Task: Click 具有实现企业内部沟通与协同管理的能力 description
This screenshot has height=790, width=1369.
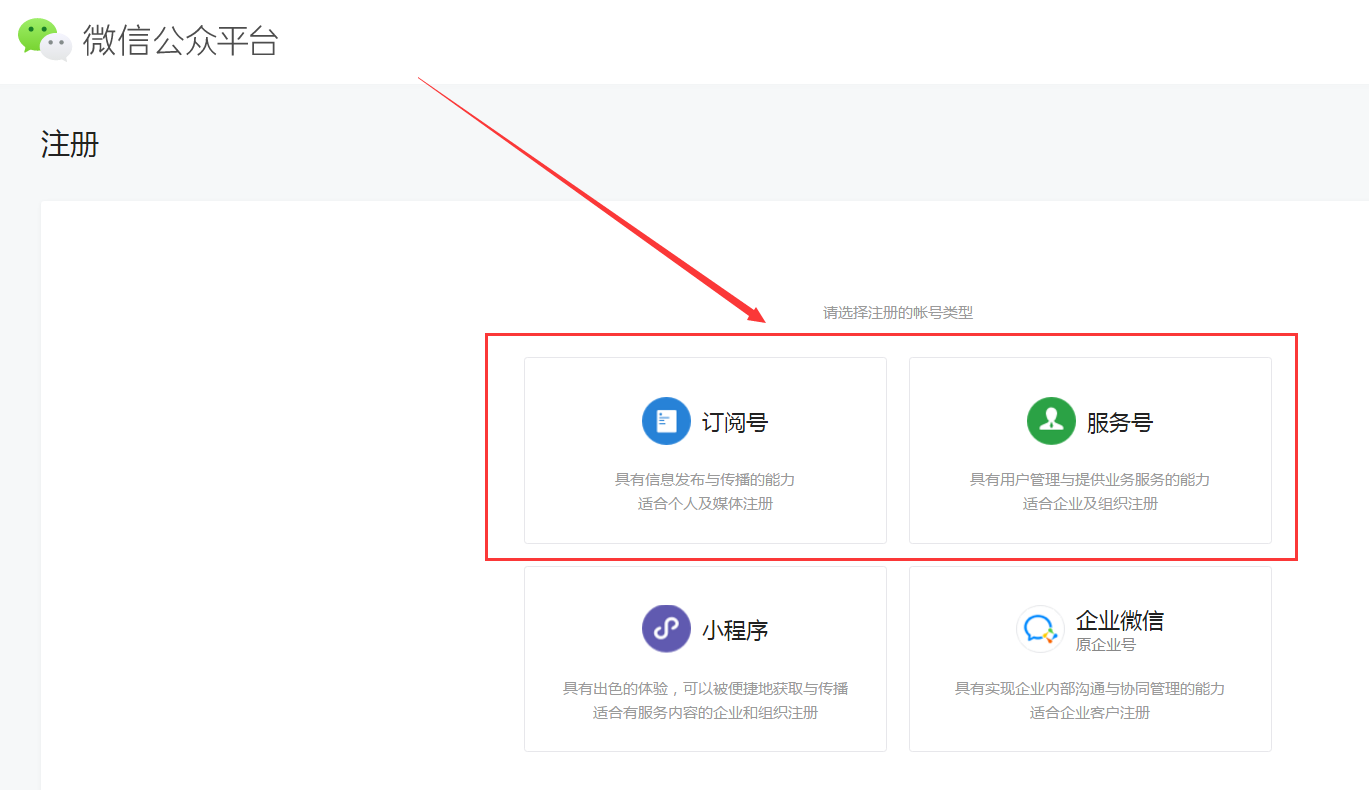Action: point(1090,689)
